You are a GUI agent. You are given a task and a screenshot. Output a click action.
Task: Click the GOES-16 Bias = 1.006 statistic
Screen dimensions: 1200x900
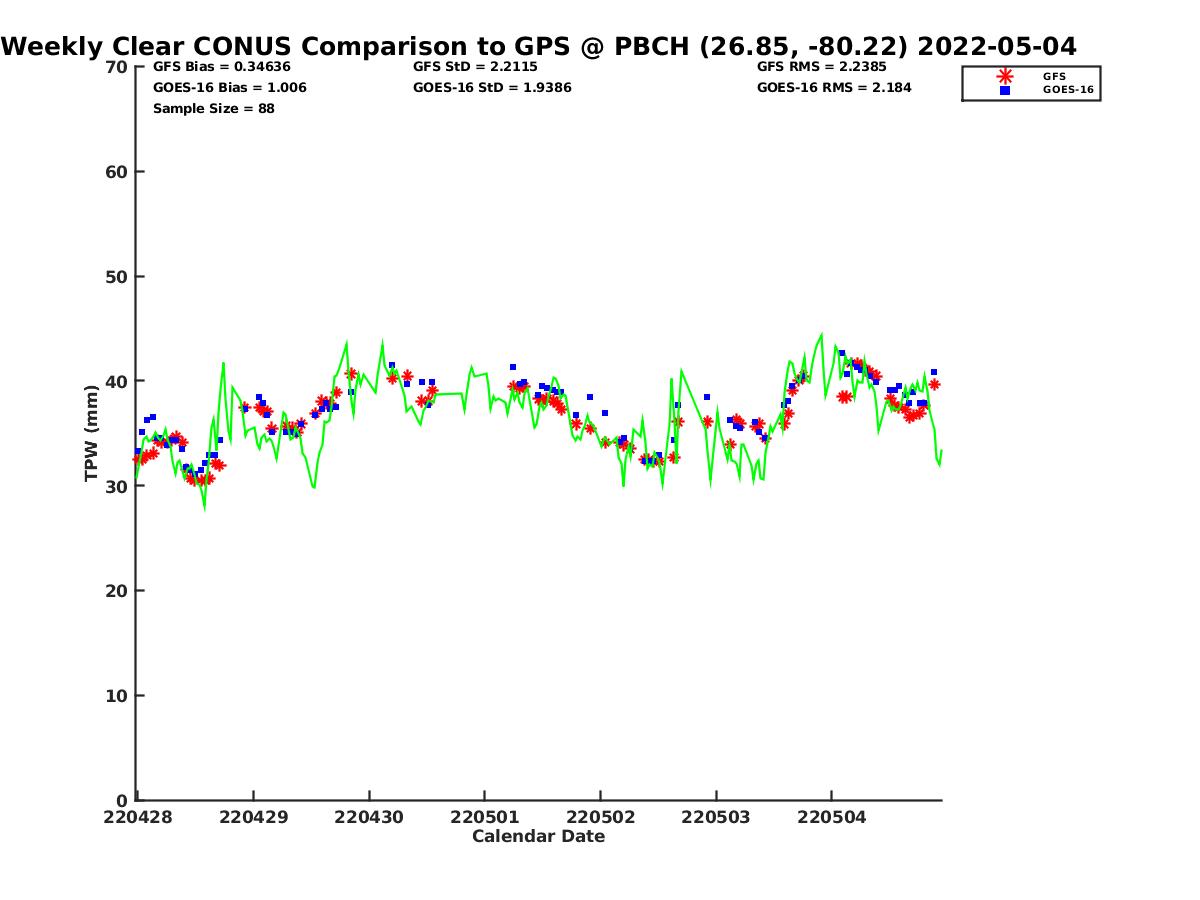[x=229, y=88]
